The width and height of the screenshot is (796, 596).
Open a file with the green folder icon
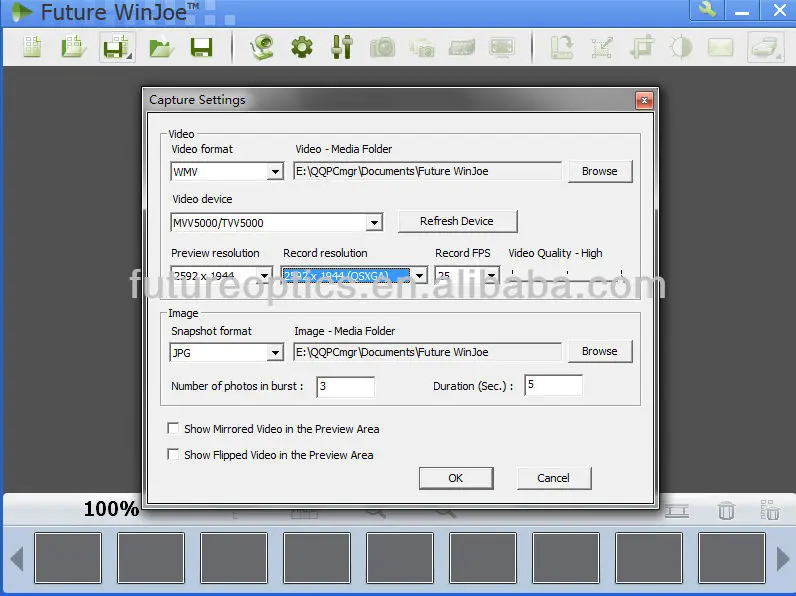(x=161, y=48)
